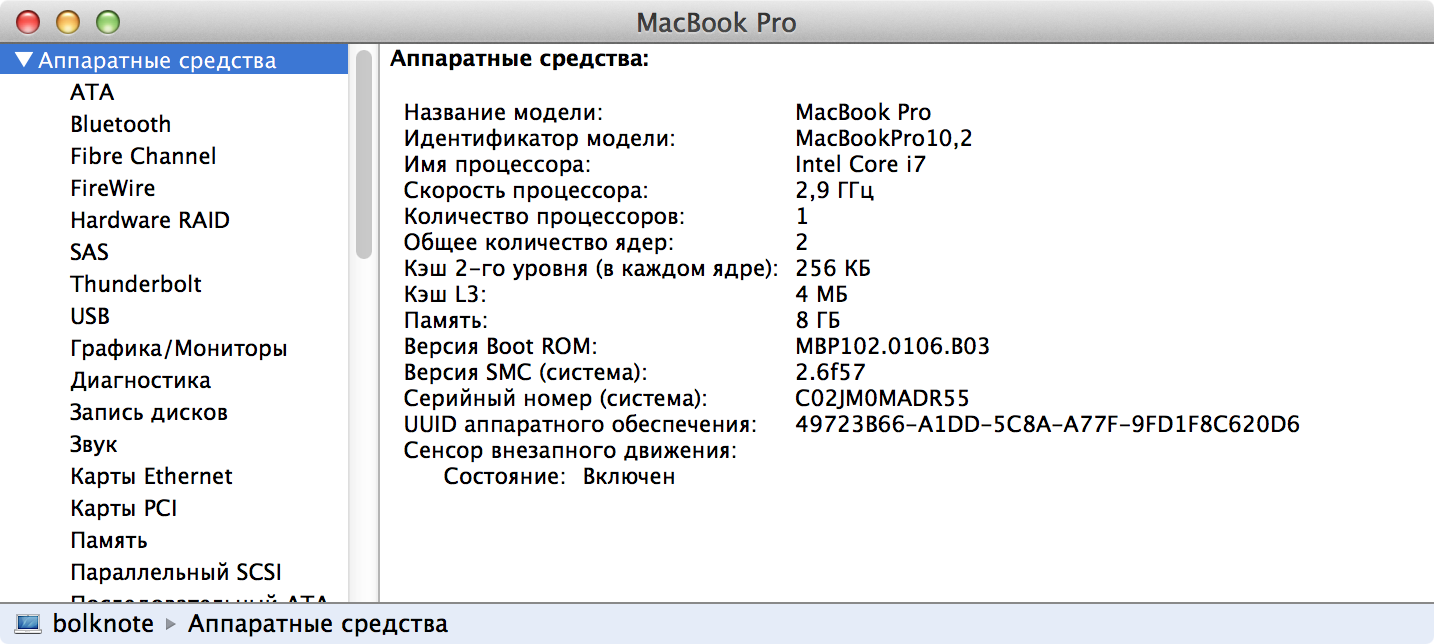Open Карты Ethernet sidebar entry

point(151,476)
